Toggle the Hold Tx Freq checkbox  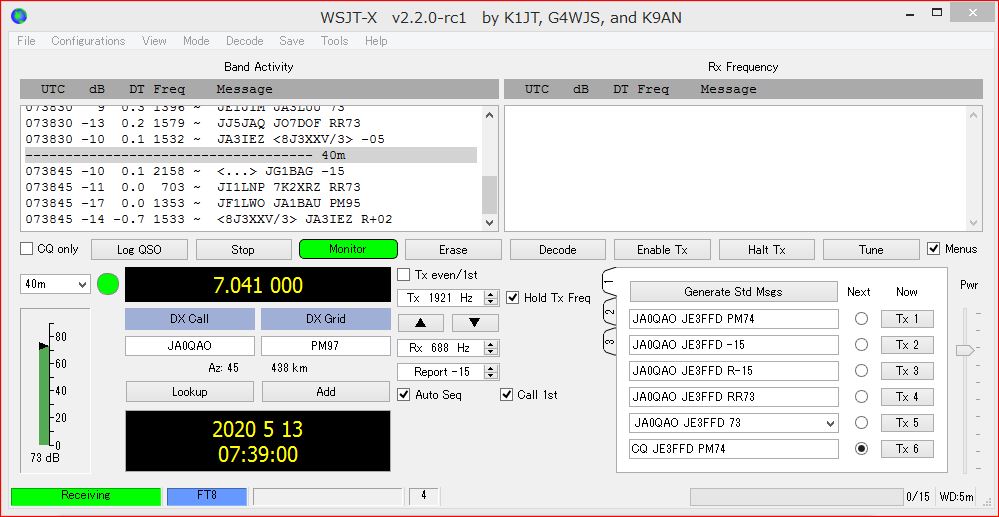pos(513,298)
